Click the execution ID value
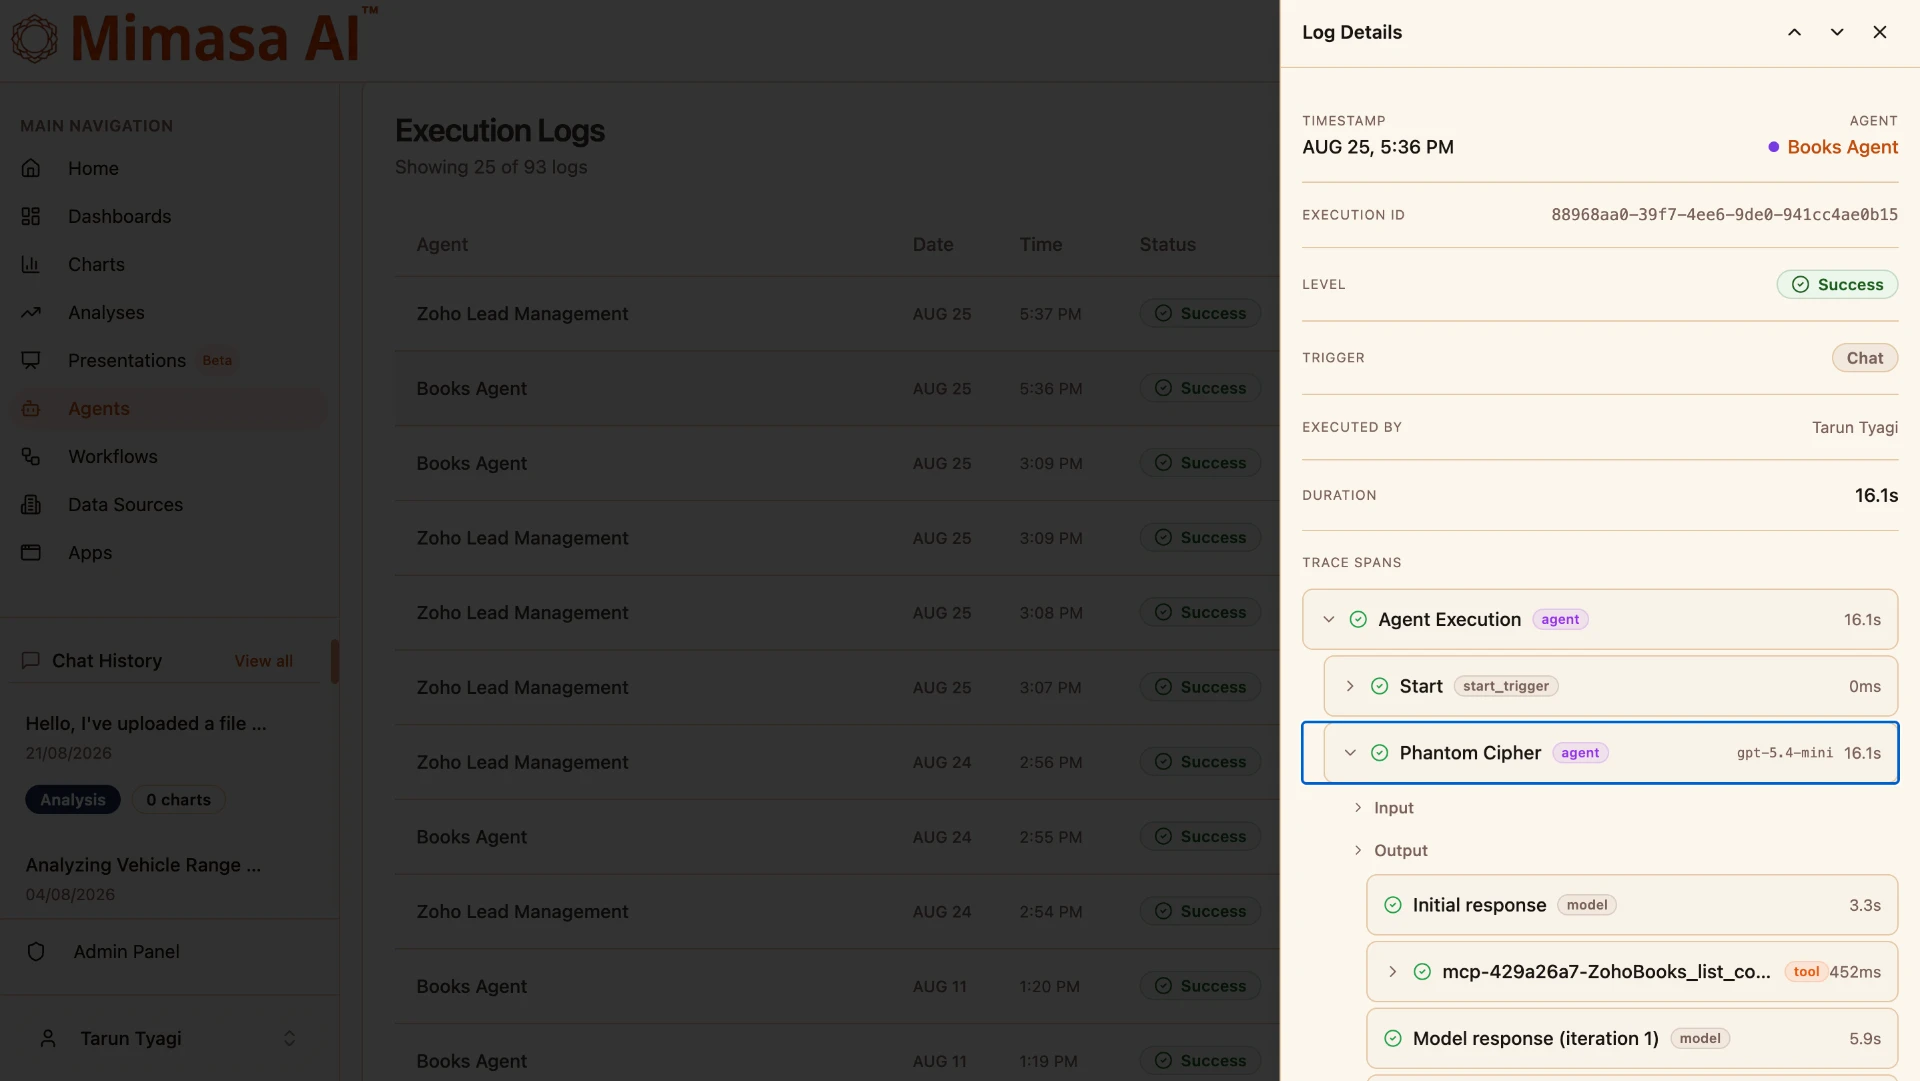Viewport: 1920px width, 1081px height. point(1724,214)
